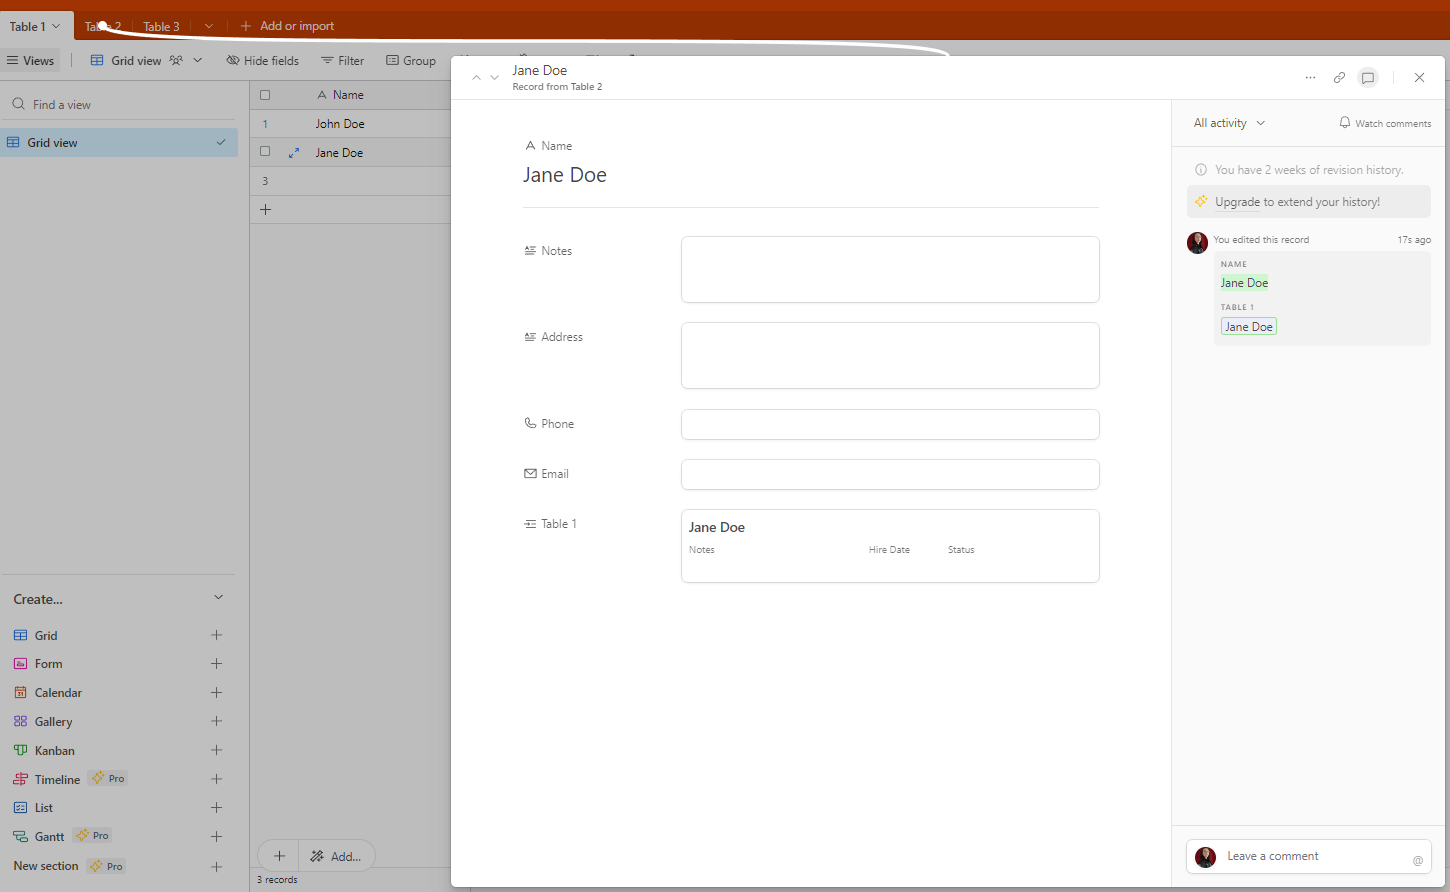
Task: Click the Kanban icon under Create
Action: click(x=20, y=750)
